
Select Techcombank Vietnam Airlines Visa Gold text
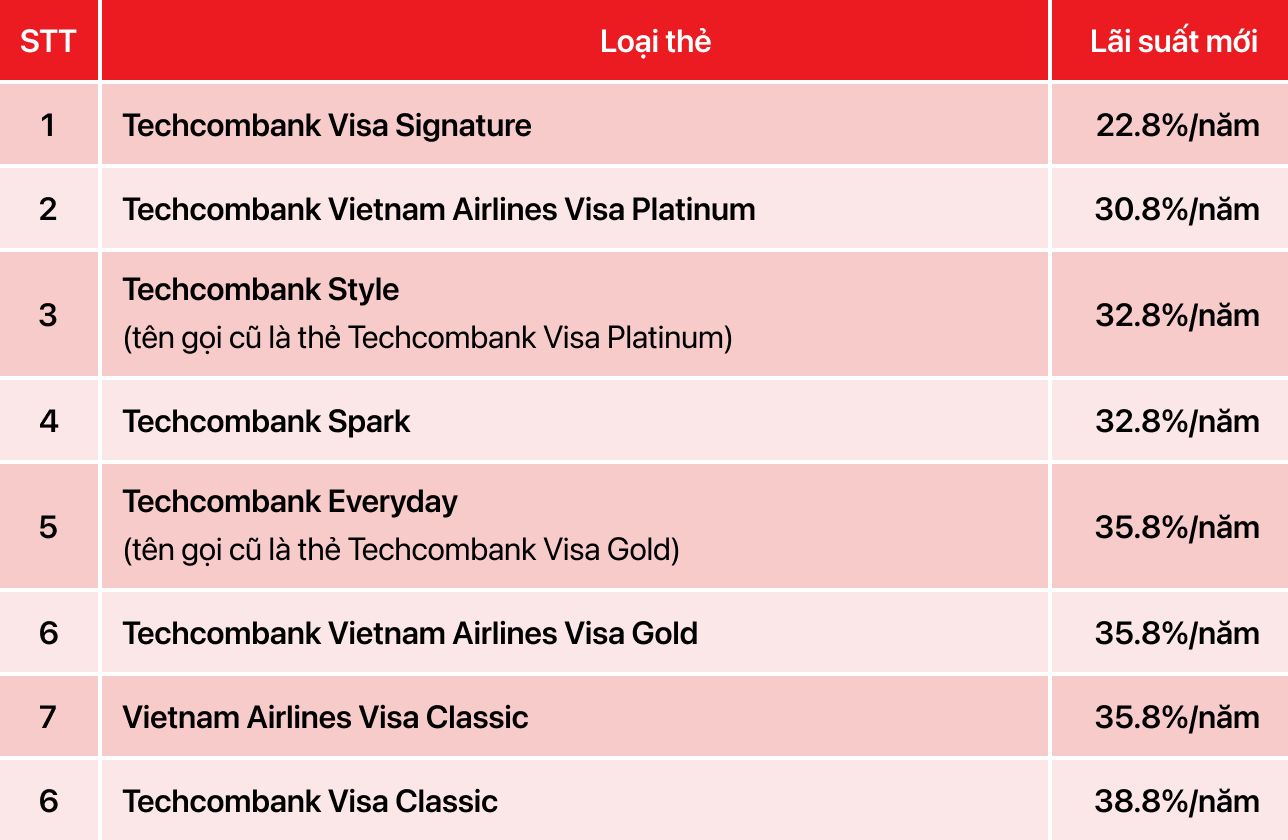pyautogui.click(x=410, y=634)
